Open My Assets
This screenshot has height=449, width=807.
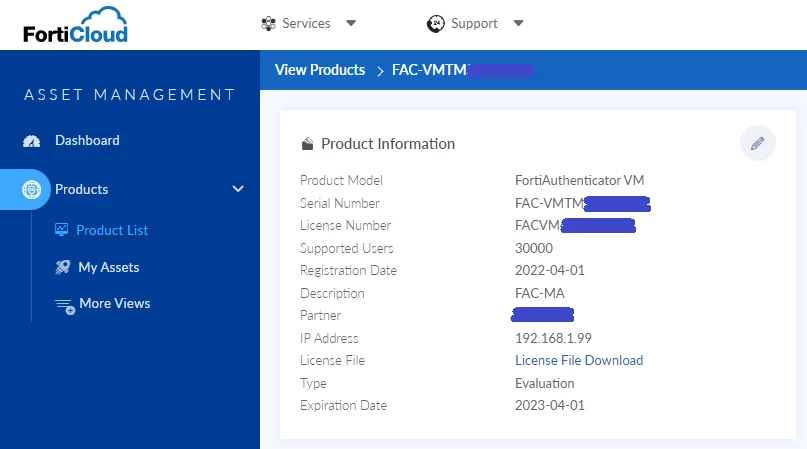[109, 267]
